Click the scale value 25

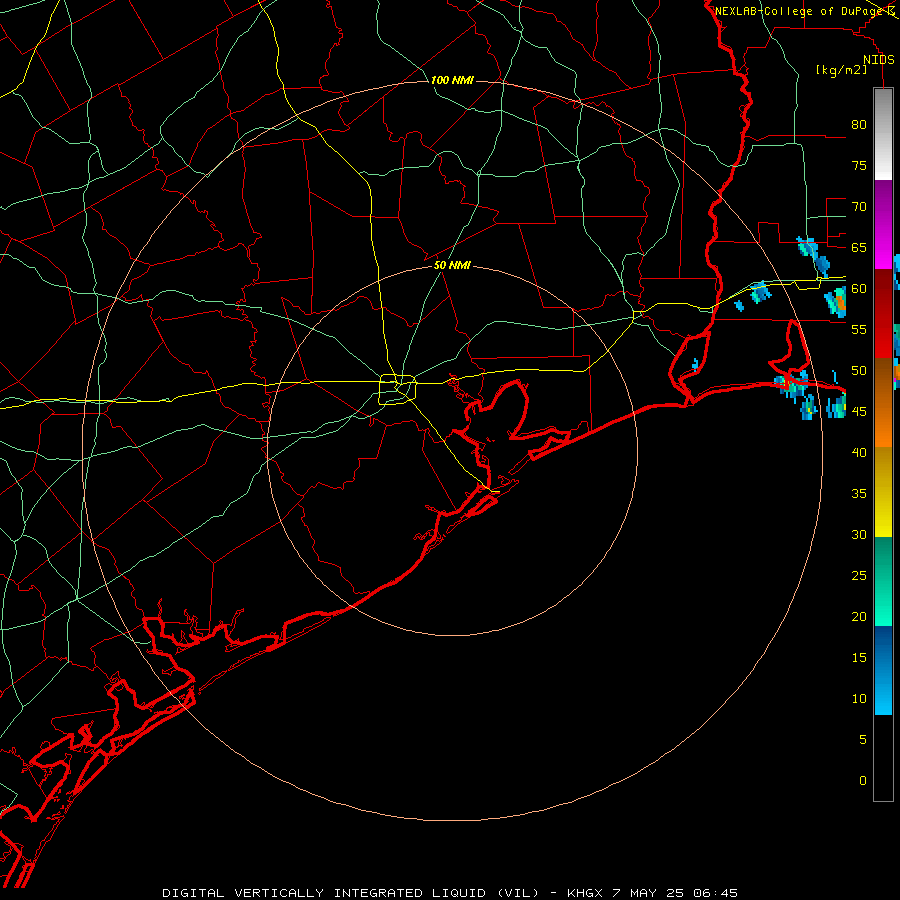point(859,575)
